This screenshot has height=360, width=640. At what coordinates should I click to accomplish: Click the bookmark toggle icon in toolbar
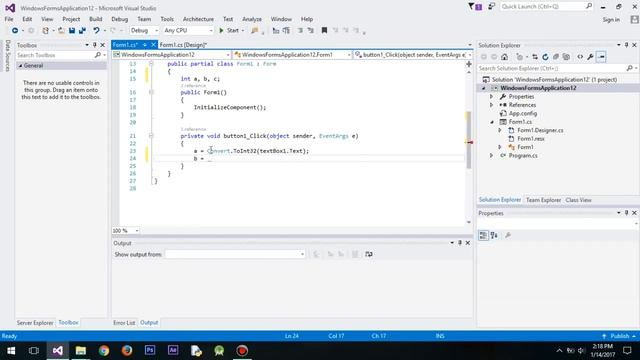click(x=324, y=31)
